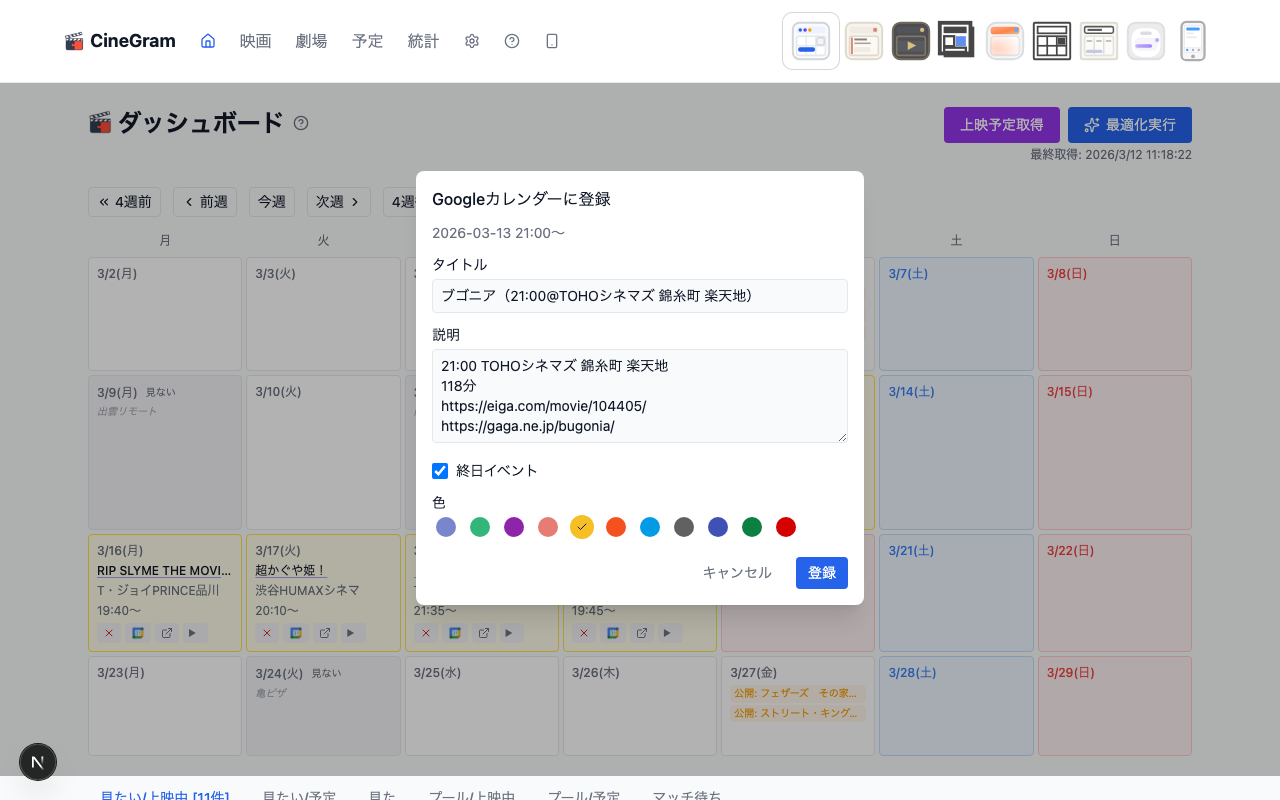Click the 前週 previous-week chevron button
The image size is (1280, 800).
coord(205,201)
